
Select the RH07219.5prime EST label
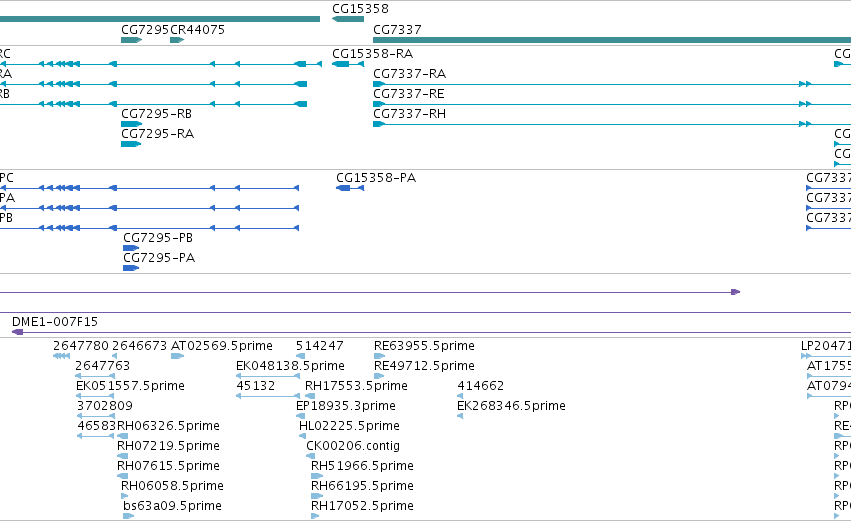click(168, 446)
